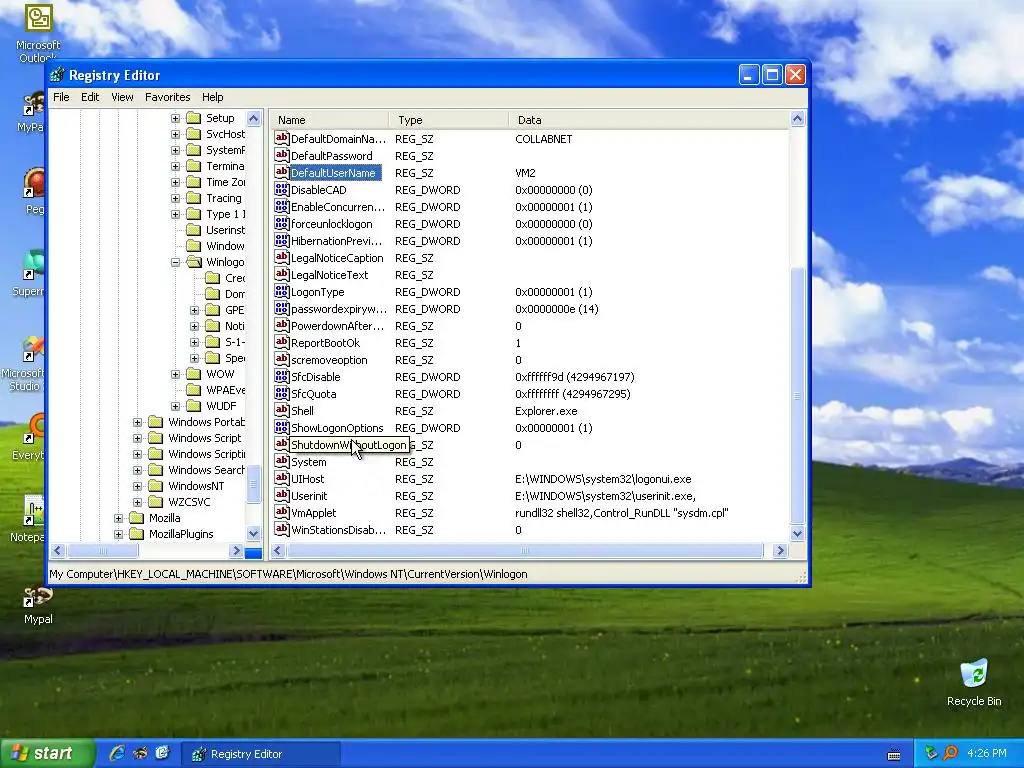
Task: Click the UIHost string value icon
Action: (281, 478)
